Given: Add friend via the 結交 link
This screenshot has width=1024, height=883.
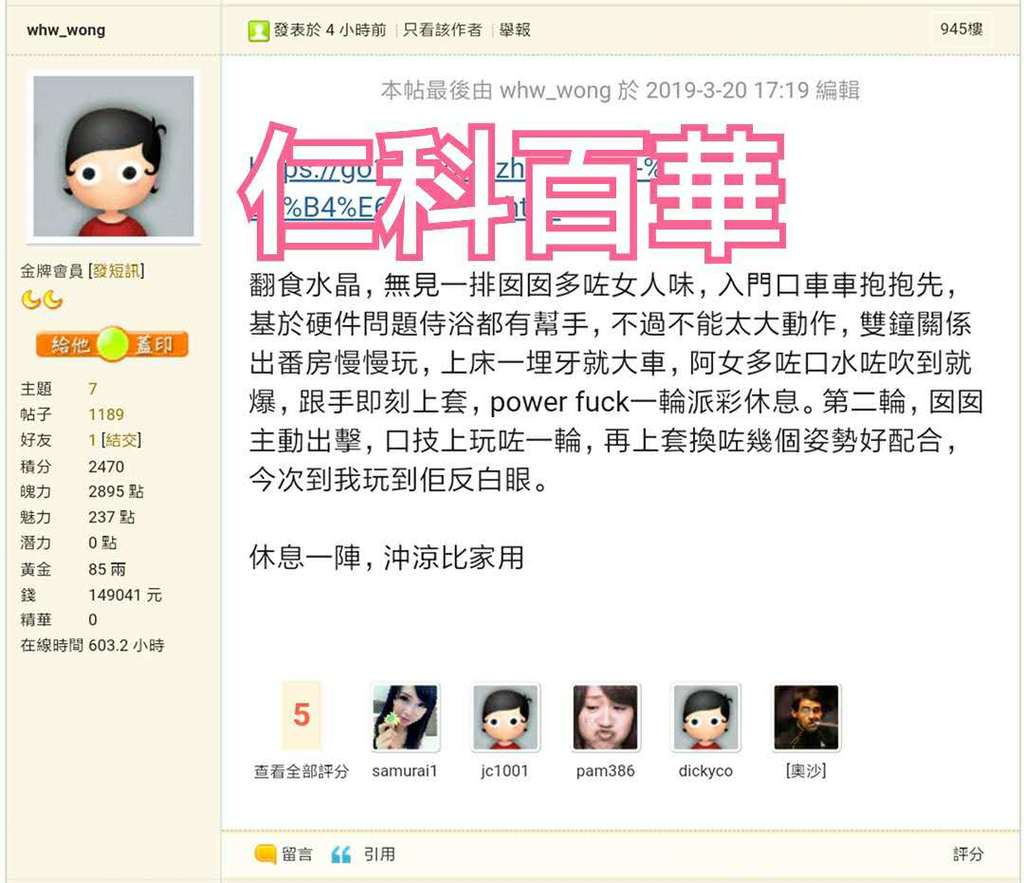Looking at the screenshot, I should tap(121, 440).
